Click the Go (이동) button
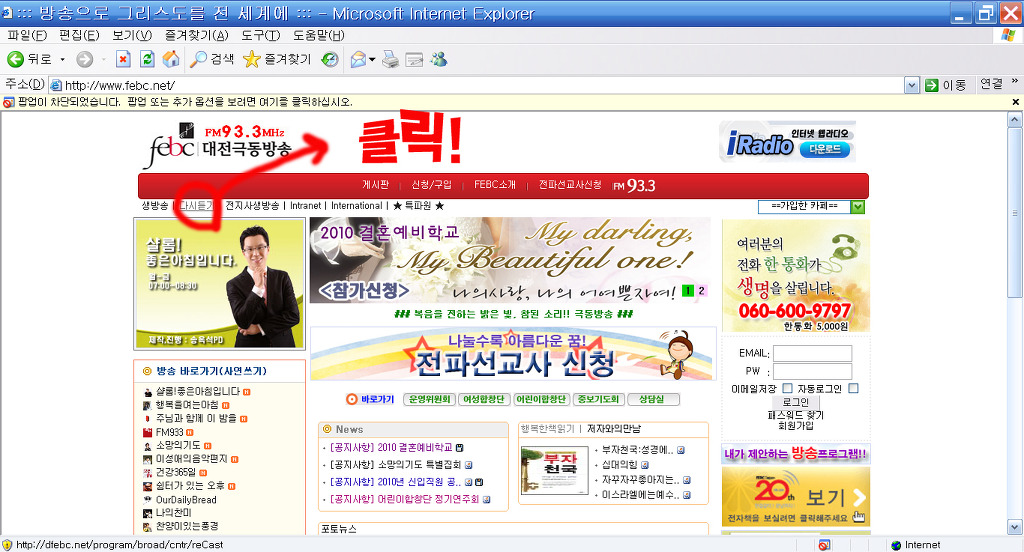 tap(945, 85)
